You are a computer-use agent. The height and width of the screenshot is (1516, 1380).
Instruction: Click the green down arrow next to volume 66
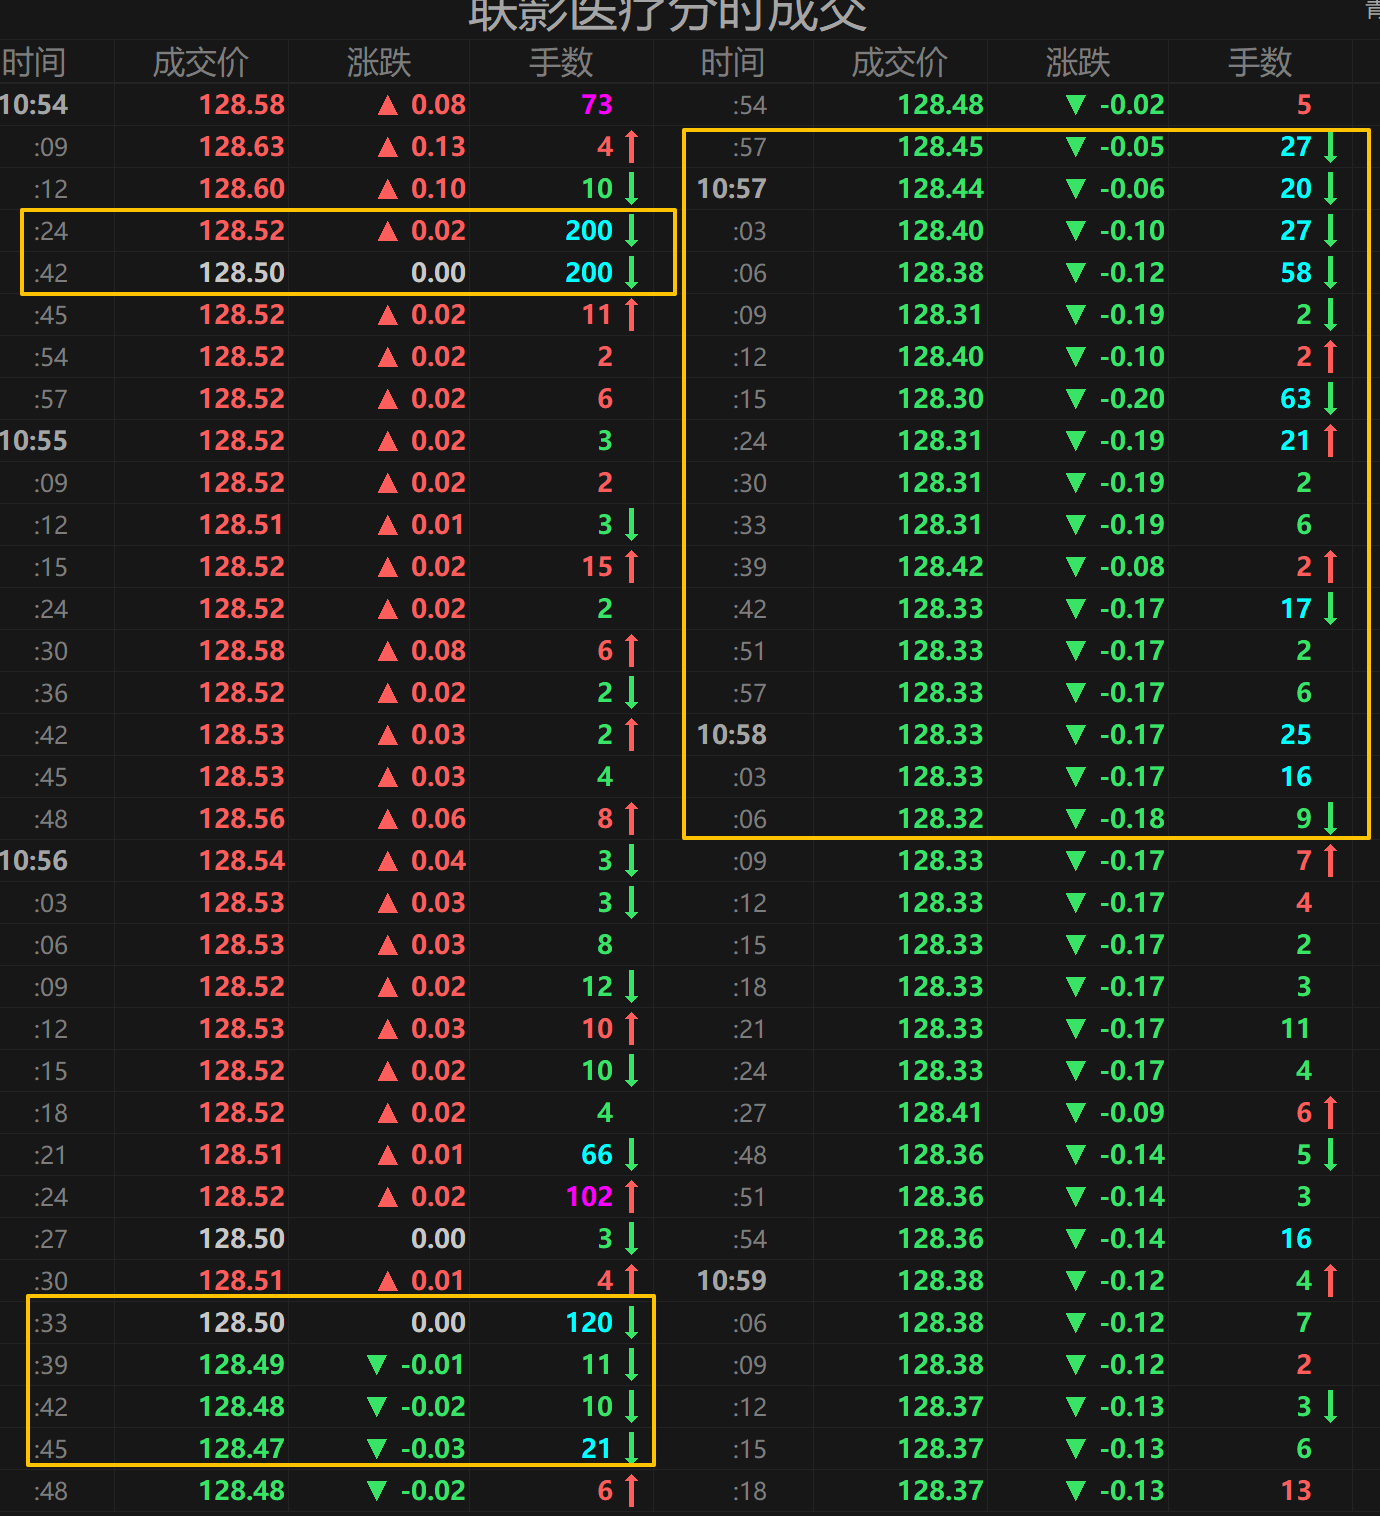pyautogui.click(x=631, y=1154)
